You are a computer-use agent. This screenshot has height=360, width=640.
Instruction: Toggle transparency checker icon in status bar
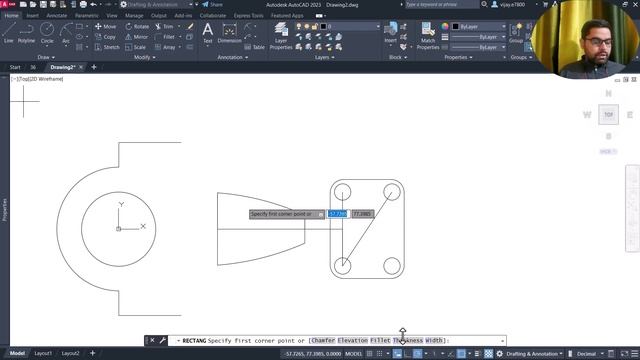click(x=488, y=354)
